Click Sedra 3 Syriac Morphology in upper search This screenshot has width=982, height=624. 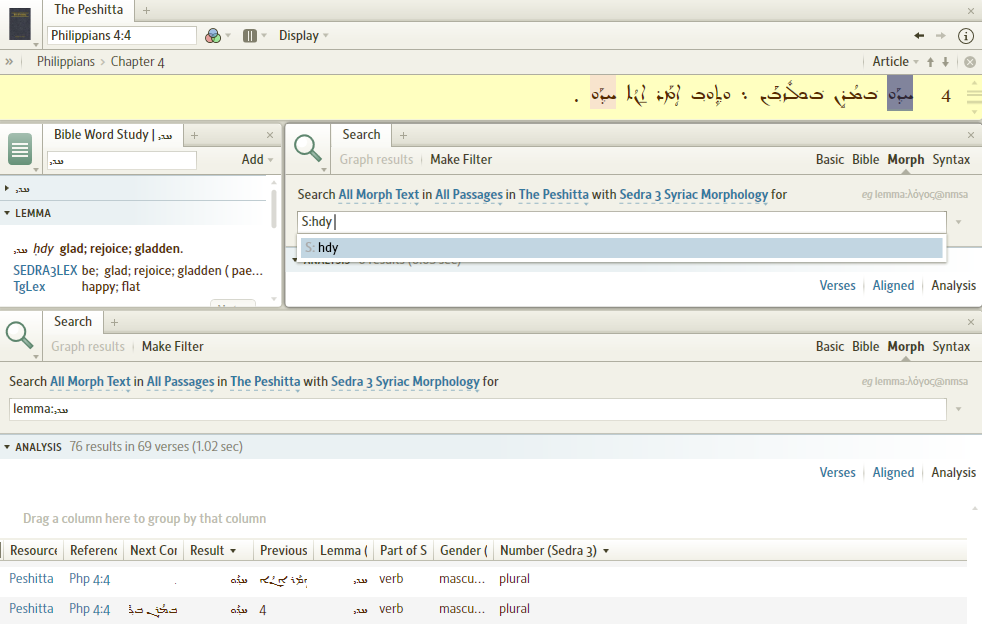[693, 195]
